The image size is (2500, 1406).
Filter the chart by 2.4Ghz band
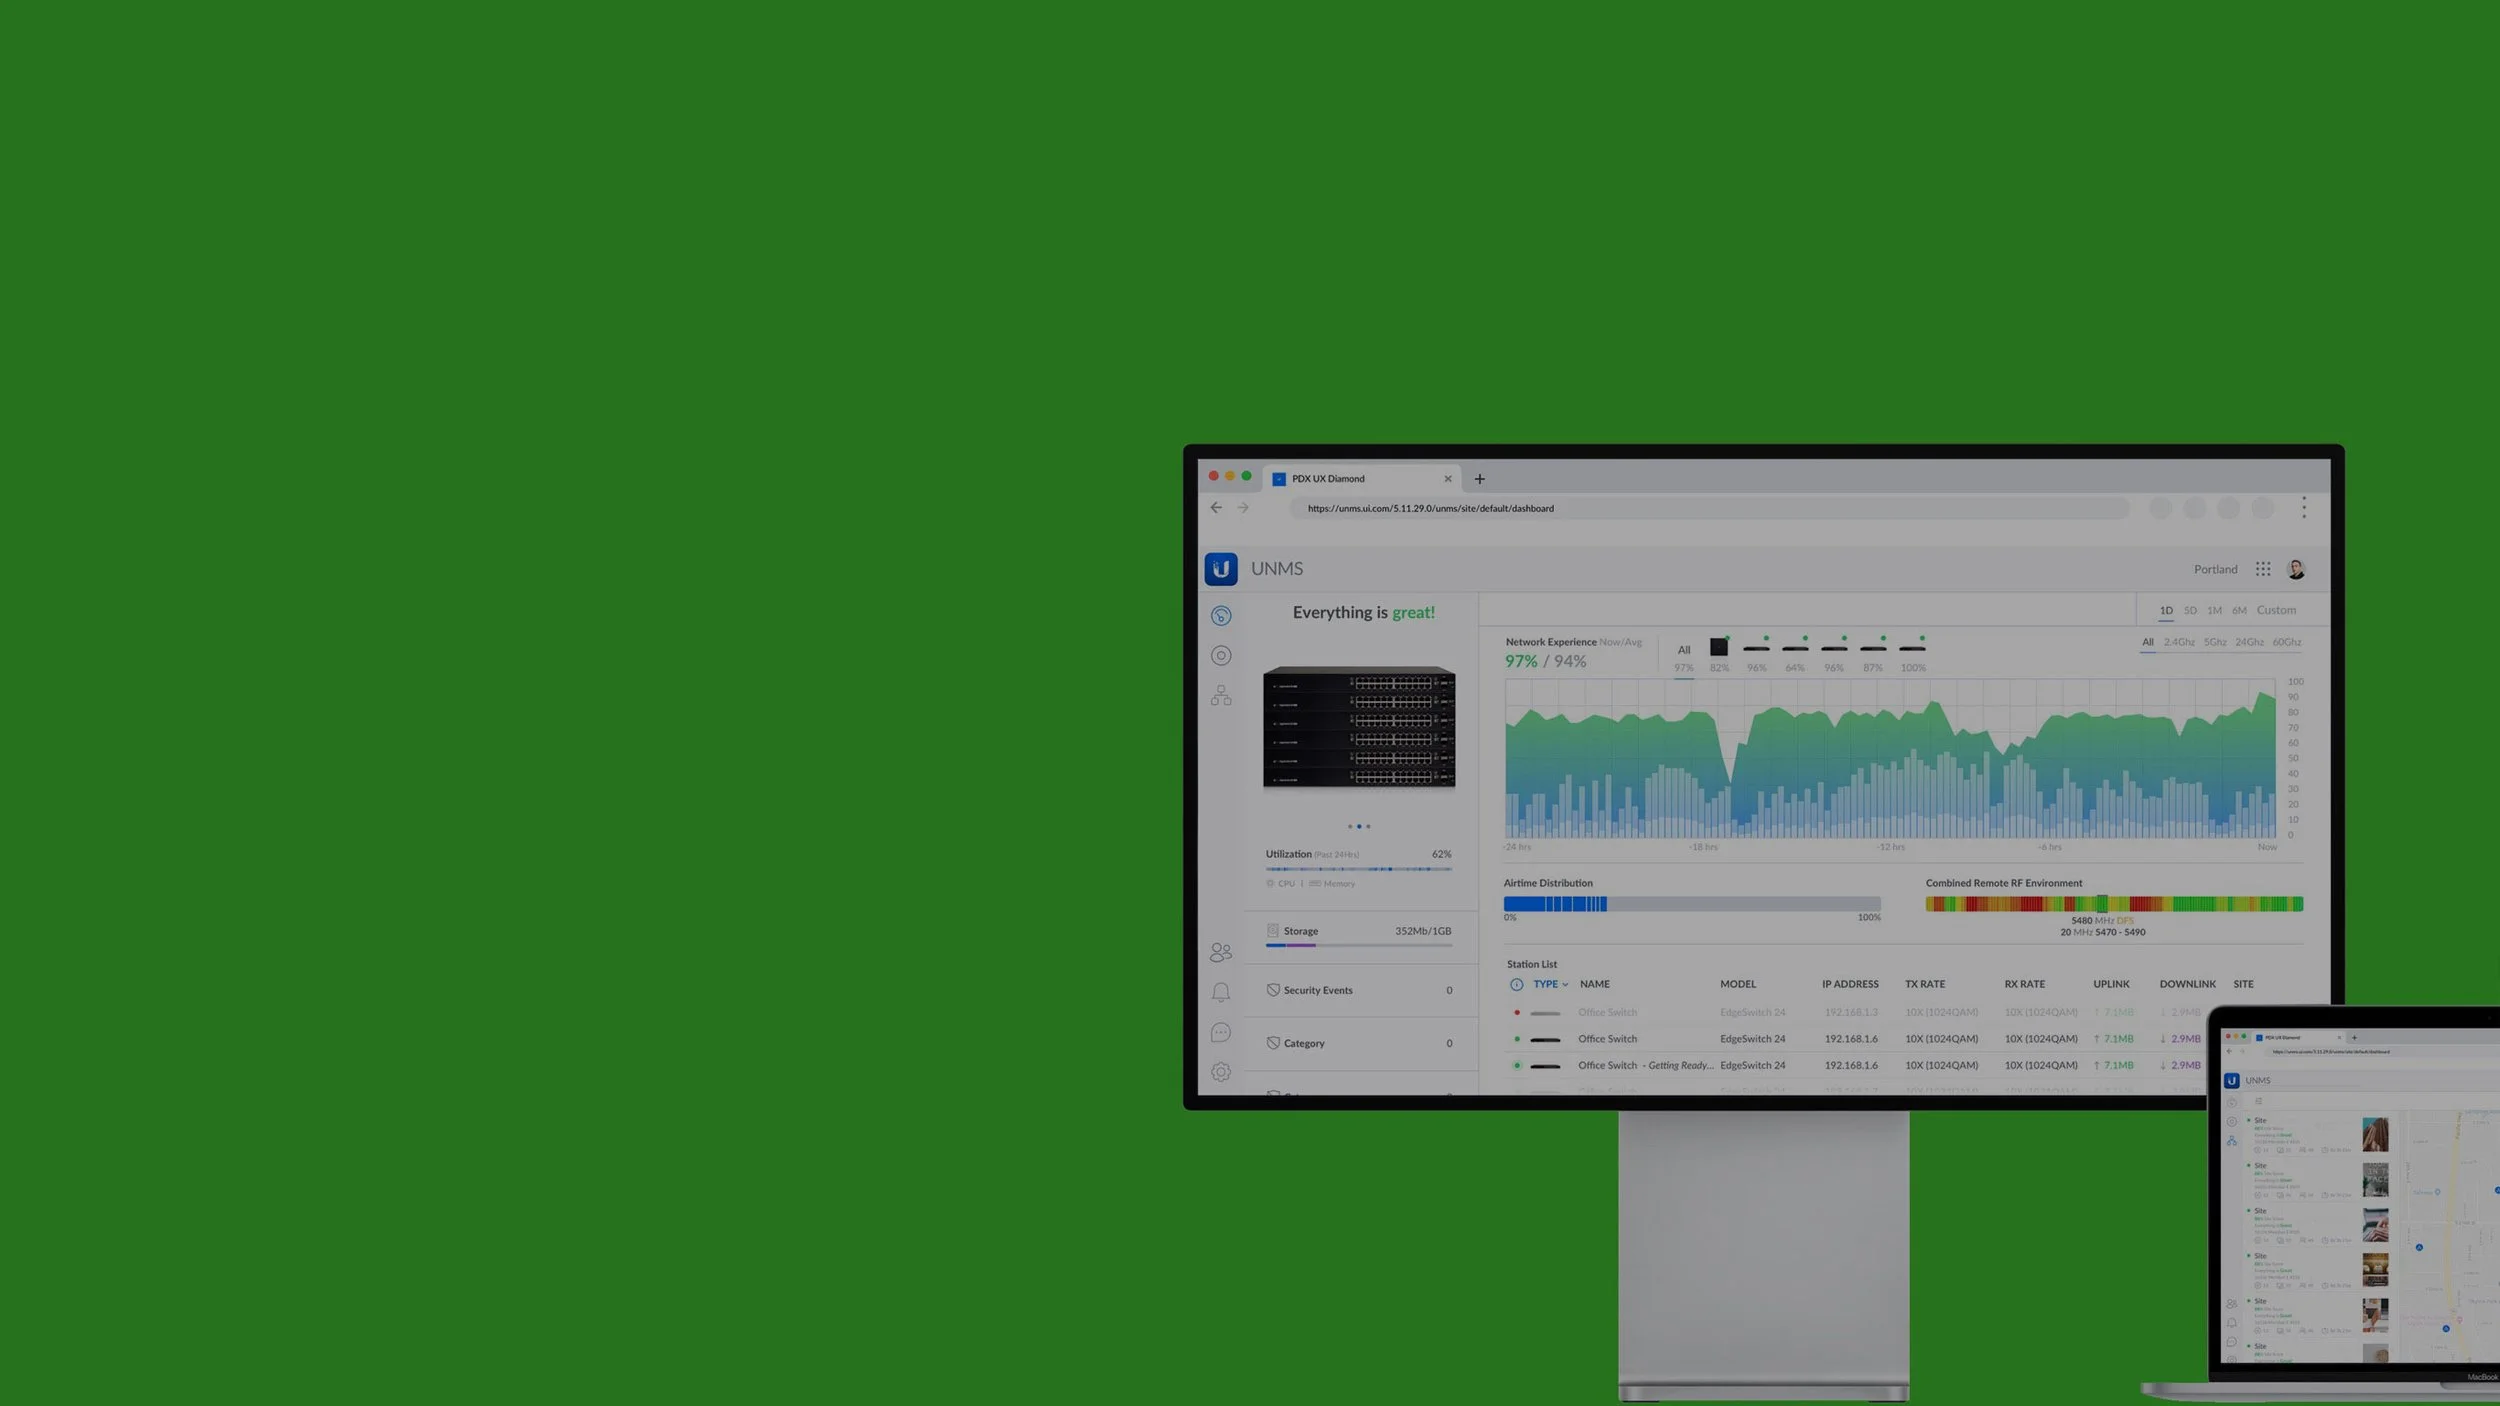(x=2178, y=643)
